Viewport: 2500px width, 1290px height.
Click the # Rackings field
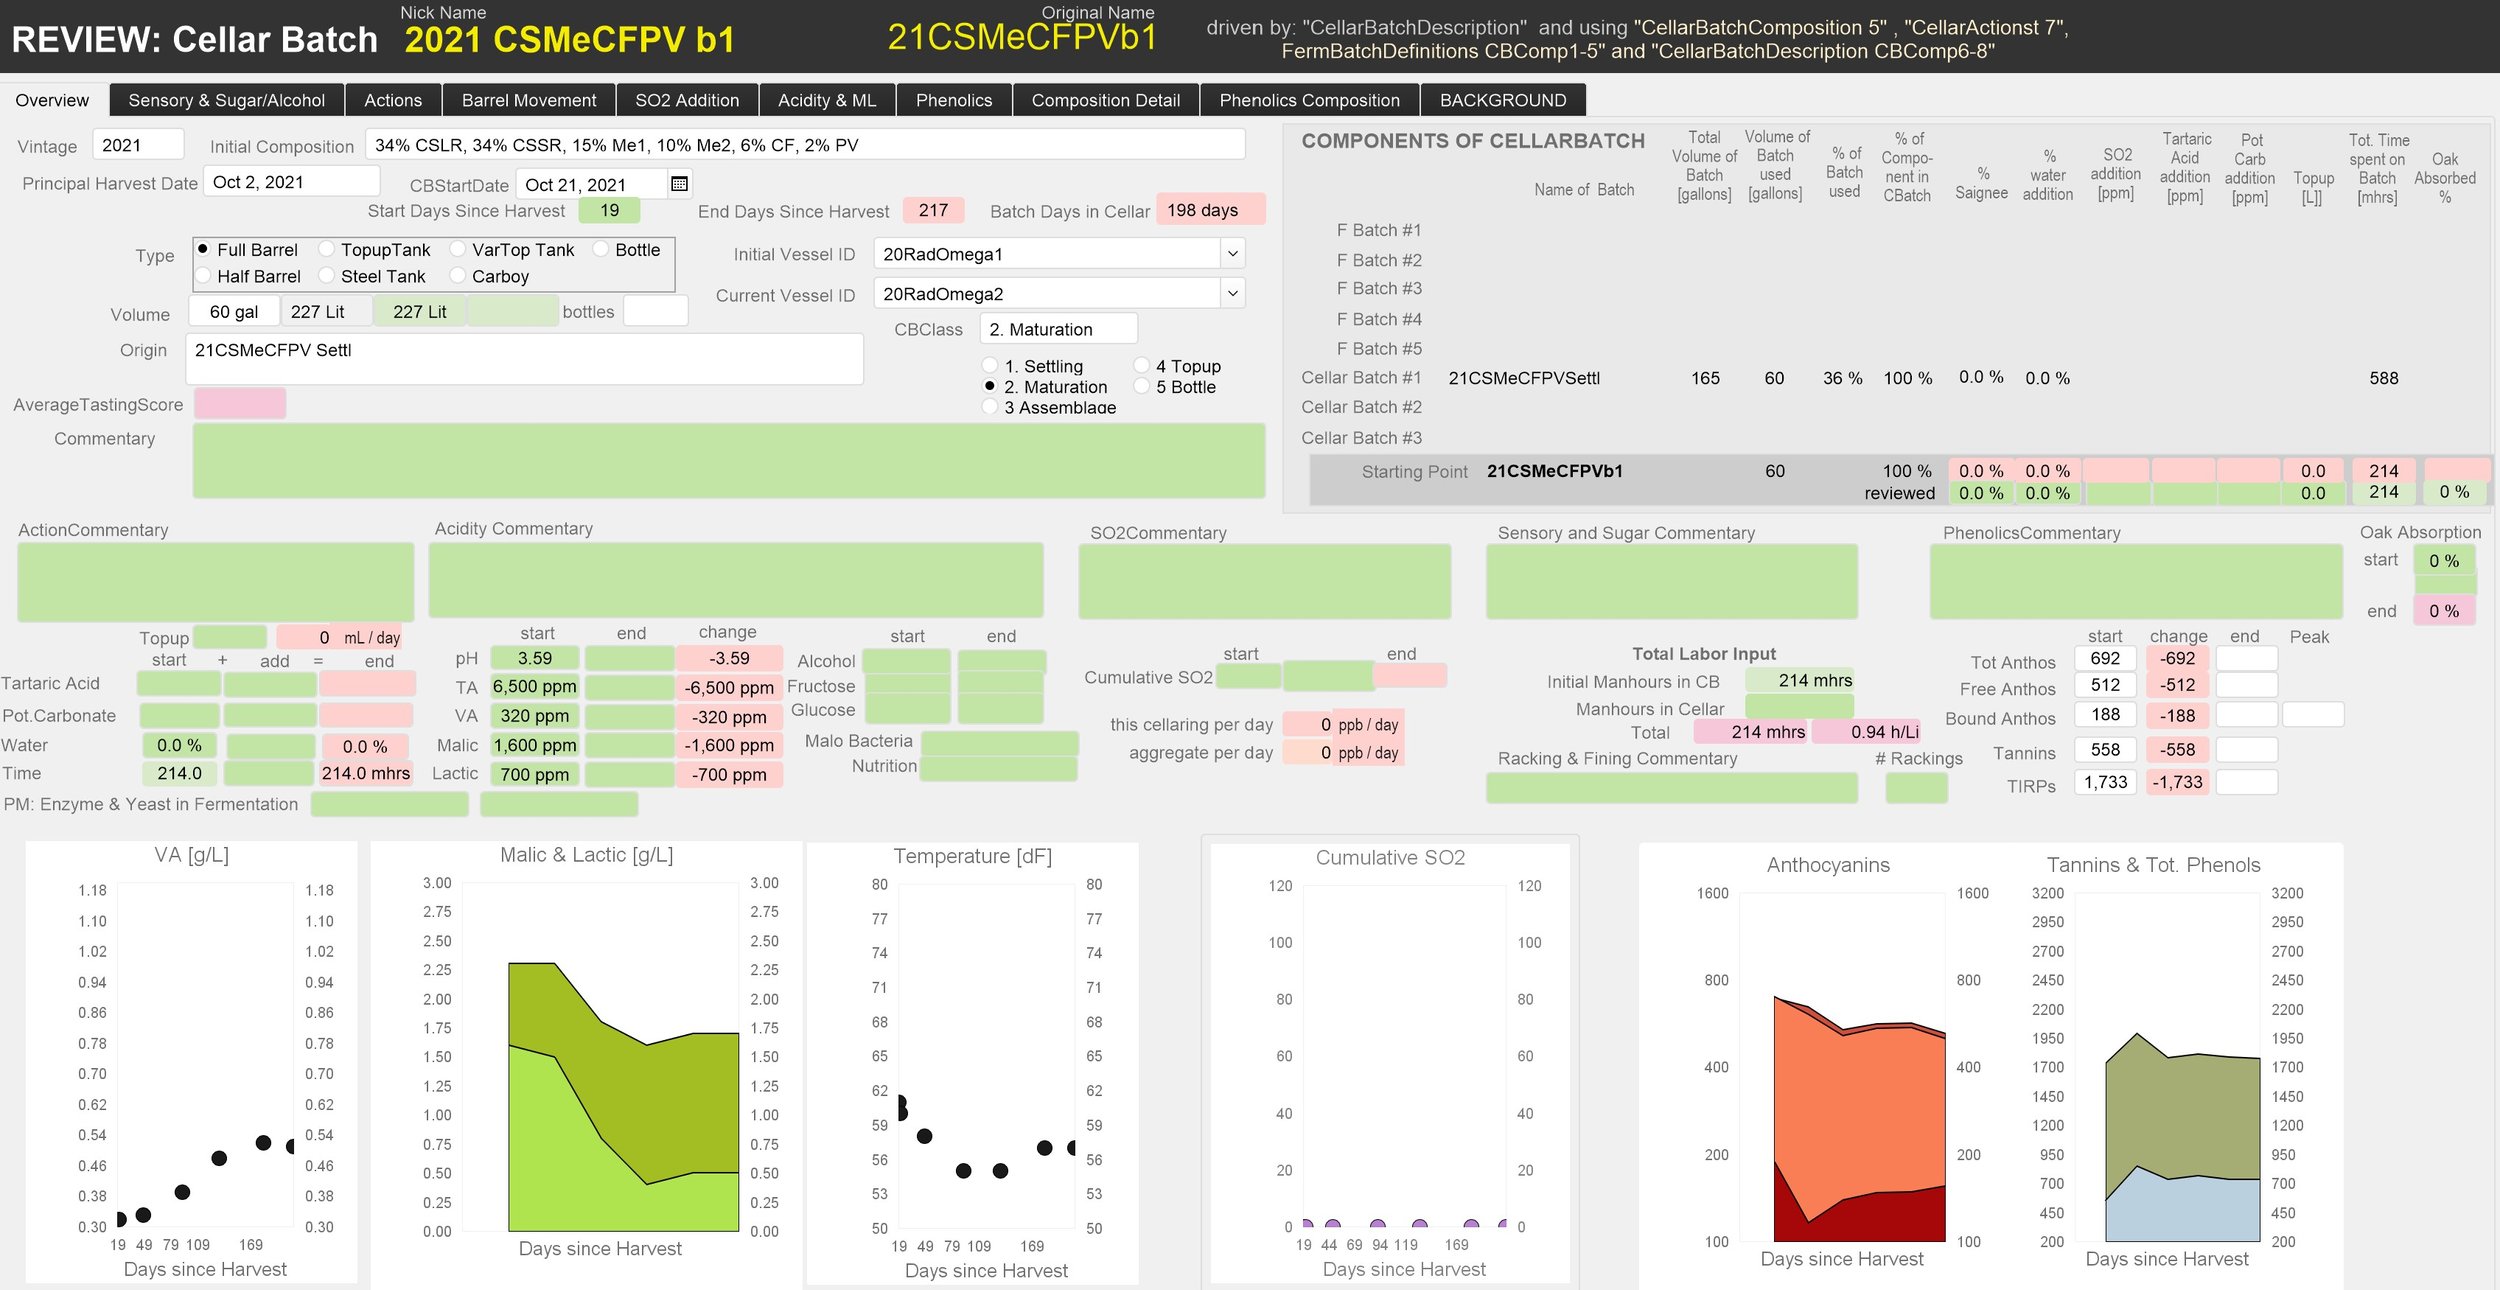coord(1916,788)
